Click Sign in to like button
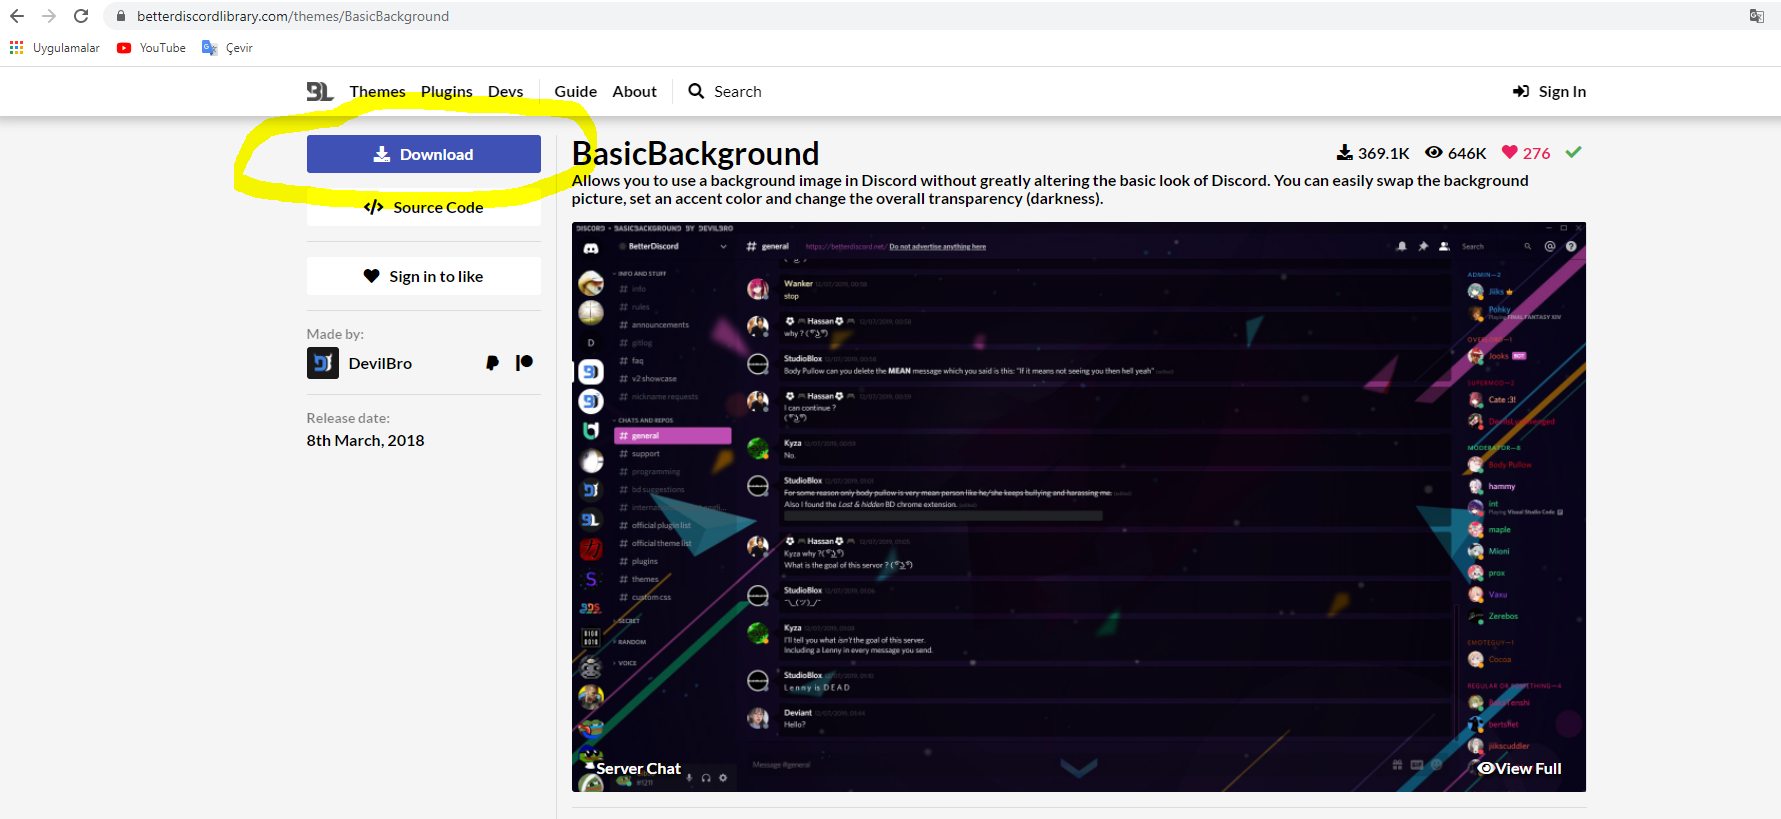This screenshot has height=819, width=1781. [x=424, y=276]
